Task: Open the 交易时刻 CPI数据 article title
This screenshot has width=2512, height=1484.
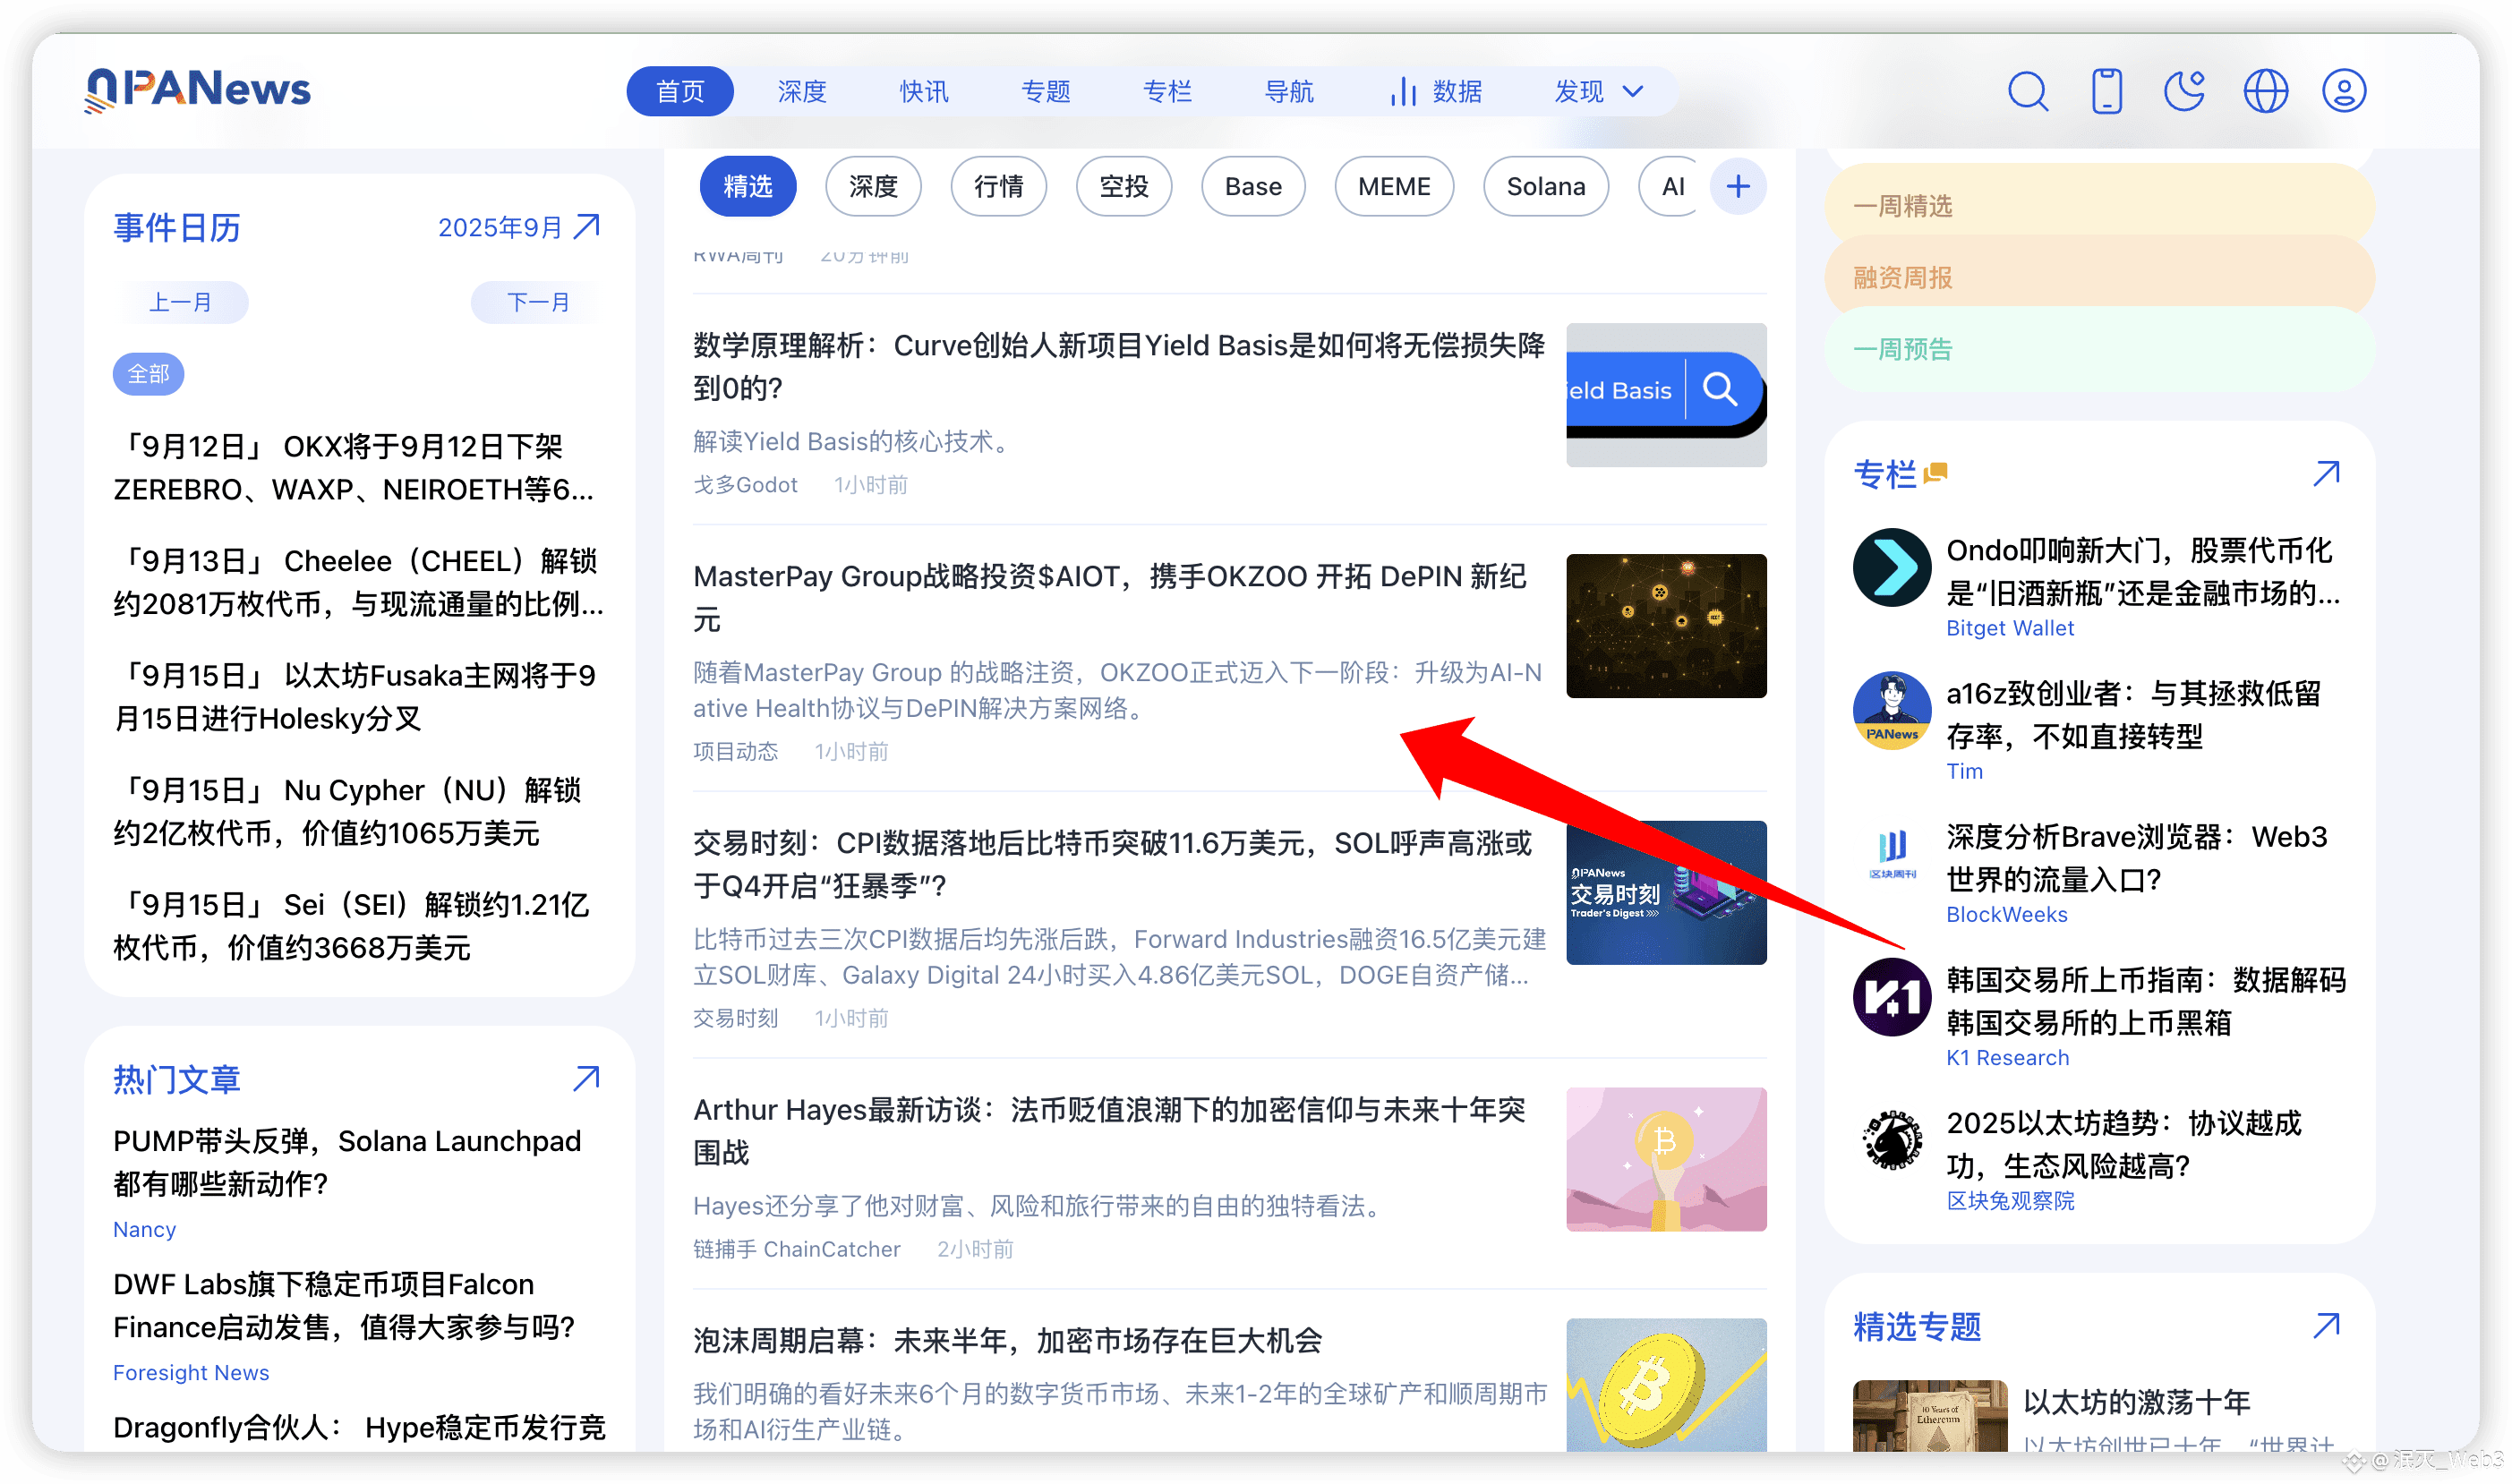Action: coord(1112,865)
